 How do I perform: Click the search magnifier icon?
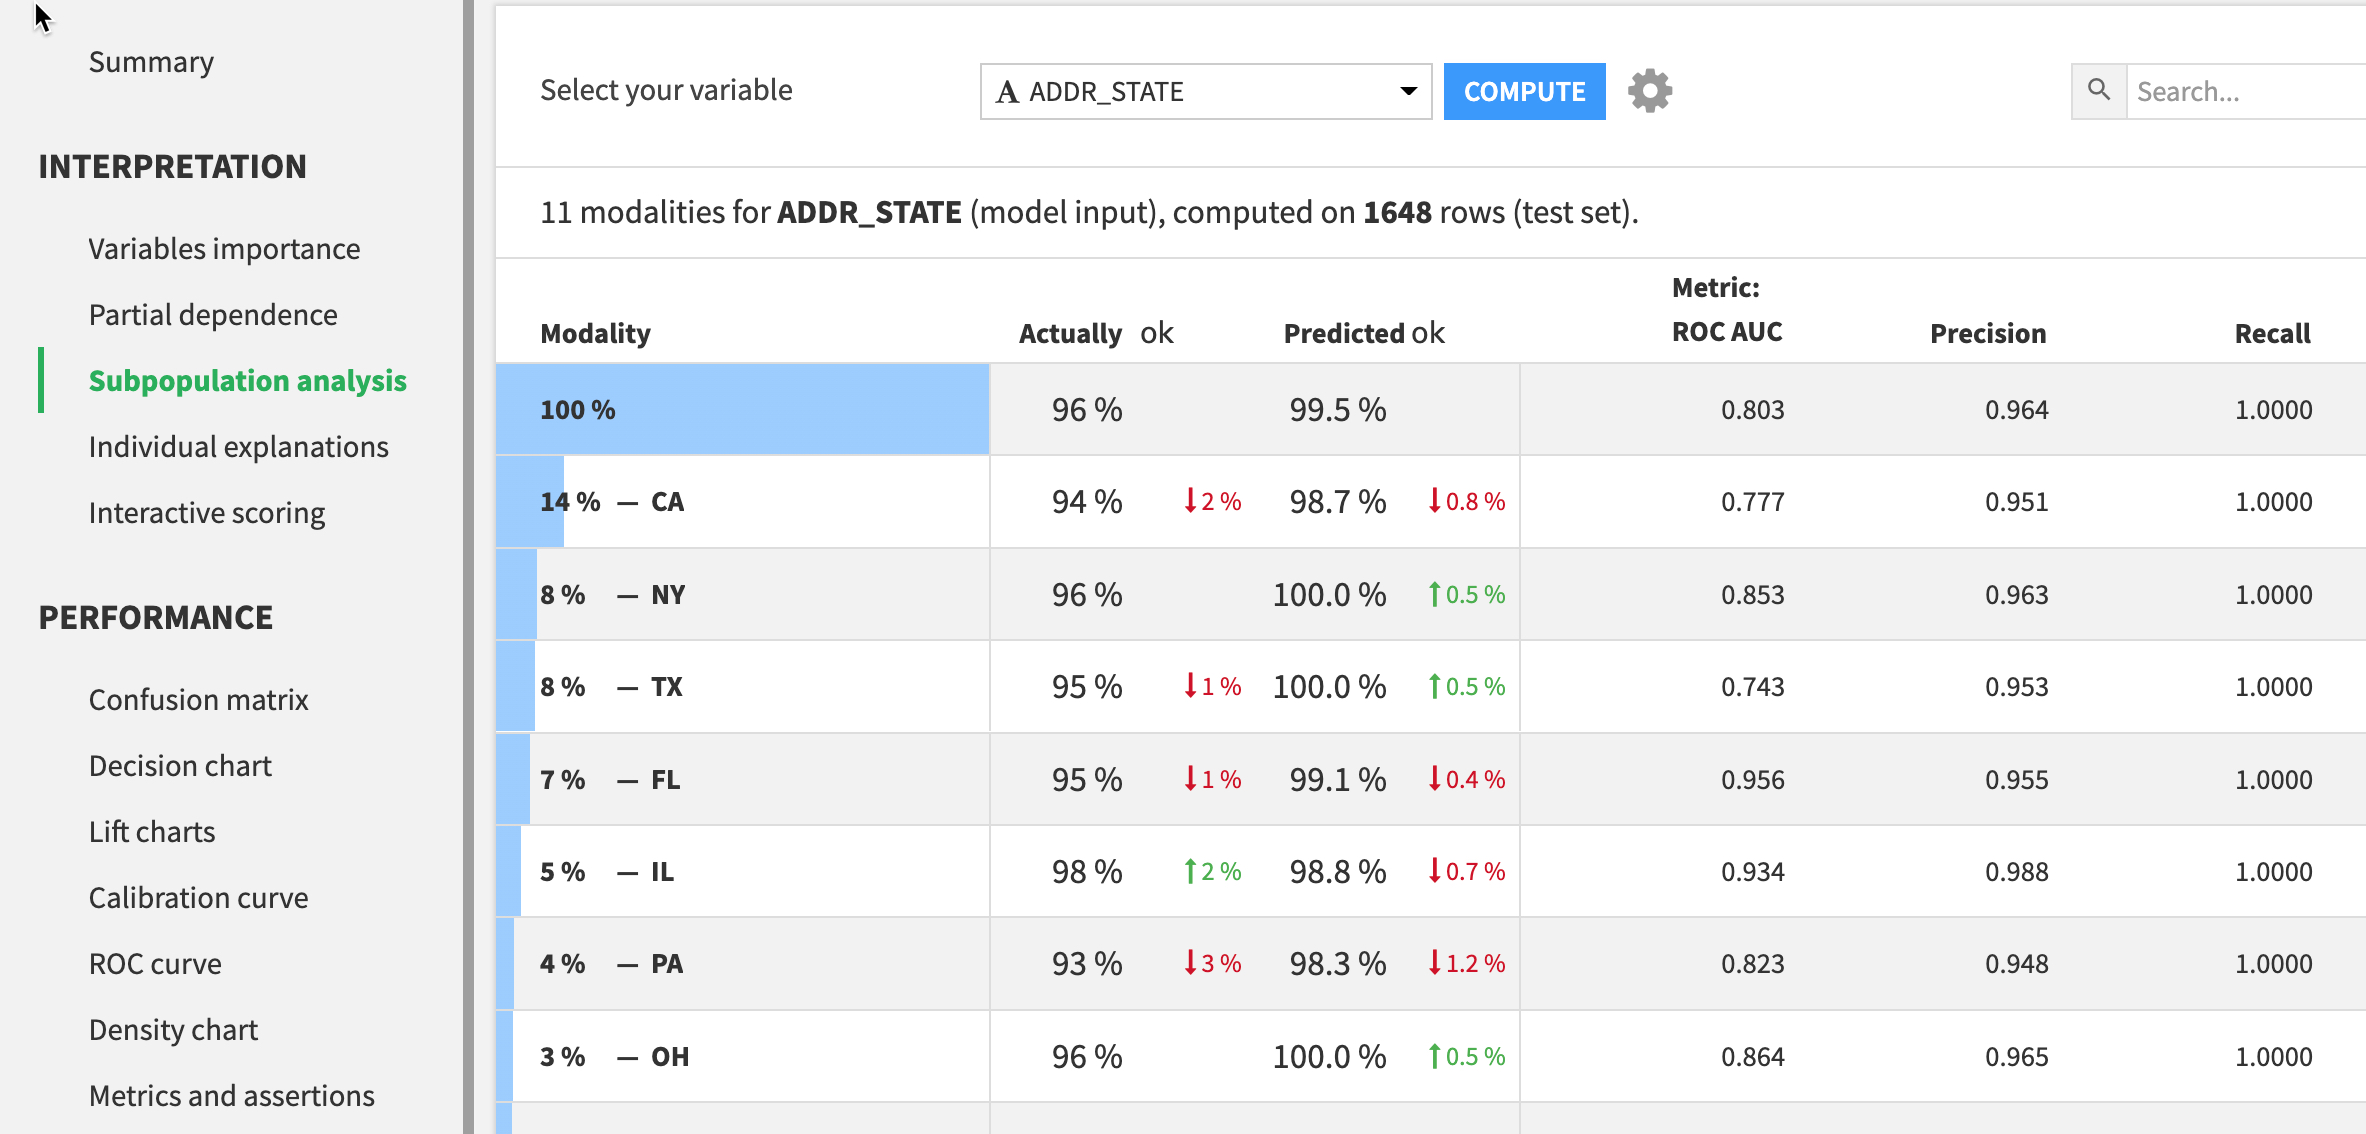point(2098,91)
